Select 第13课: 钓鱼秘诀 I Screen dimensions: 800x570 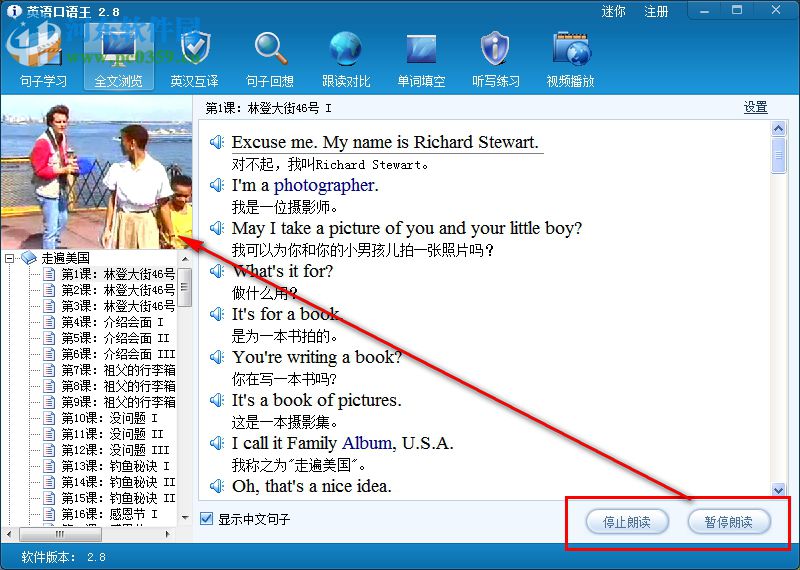(x=115, y=466)
